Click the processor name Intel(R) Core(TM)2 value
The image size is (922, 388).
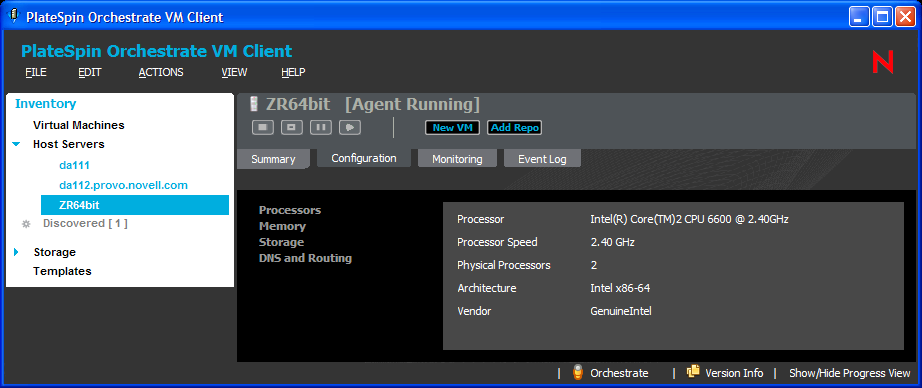(x=689, y=219)
